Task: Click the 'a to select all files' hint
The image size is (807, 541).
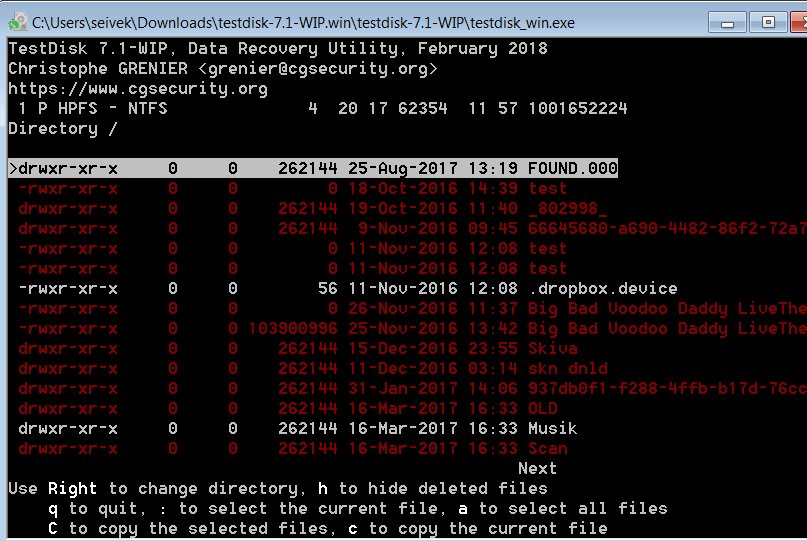Action: [x=562, y=509]
